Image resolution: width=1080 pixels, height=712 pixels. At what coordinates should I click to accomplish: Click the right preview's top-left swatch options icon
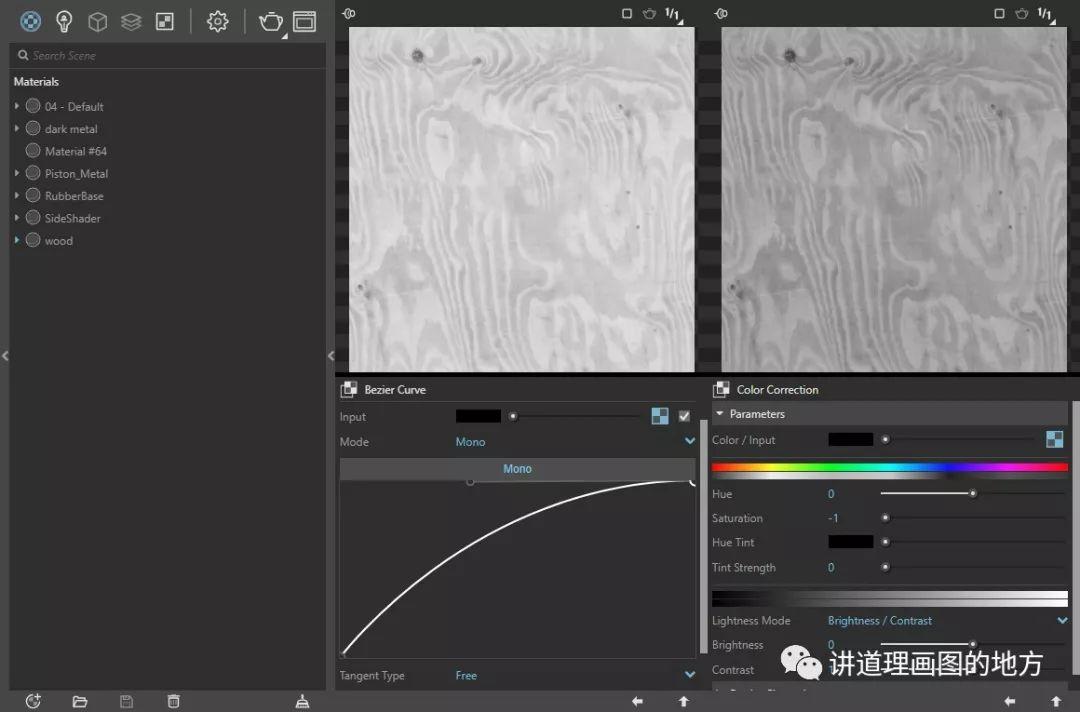click(x=721, y=13)
